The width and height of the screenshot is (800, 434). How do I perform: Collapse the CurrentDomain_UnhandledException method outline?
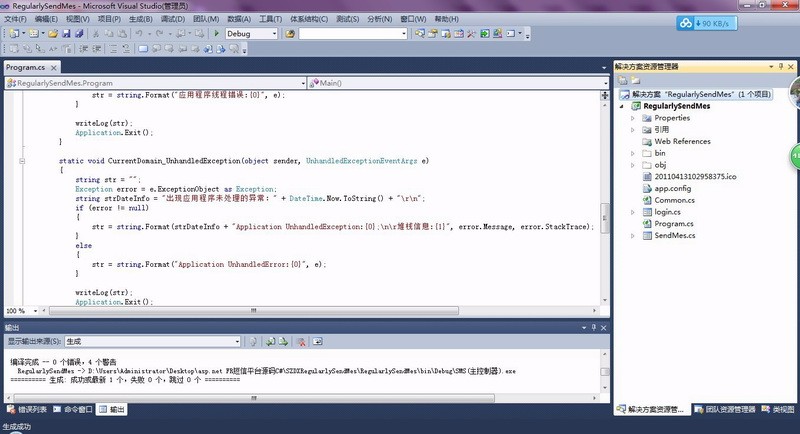pos(22,160)
